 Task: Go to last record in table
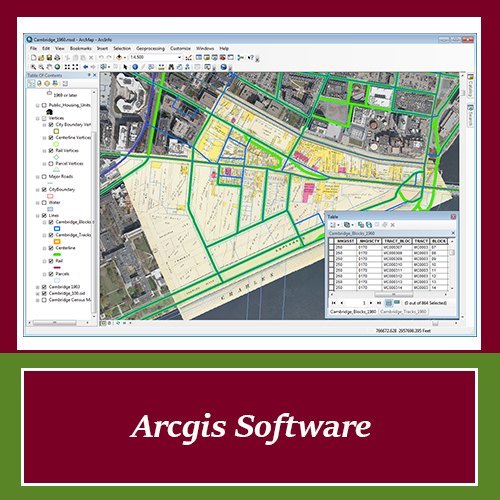379,303
